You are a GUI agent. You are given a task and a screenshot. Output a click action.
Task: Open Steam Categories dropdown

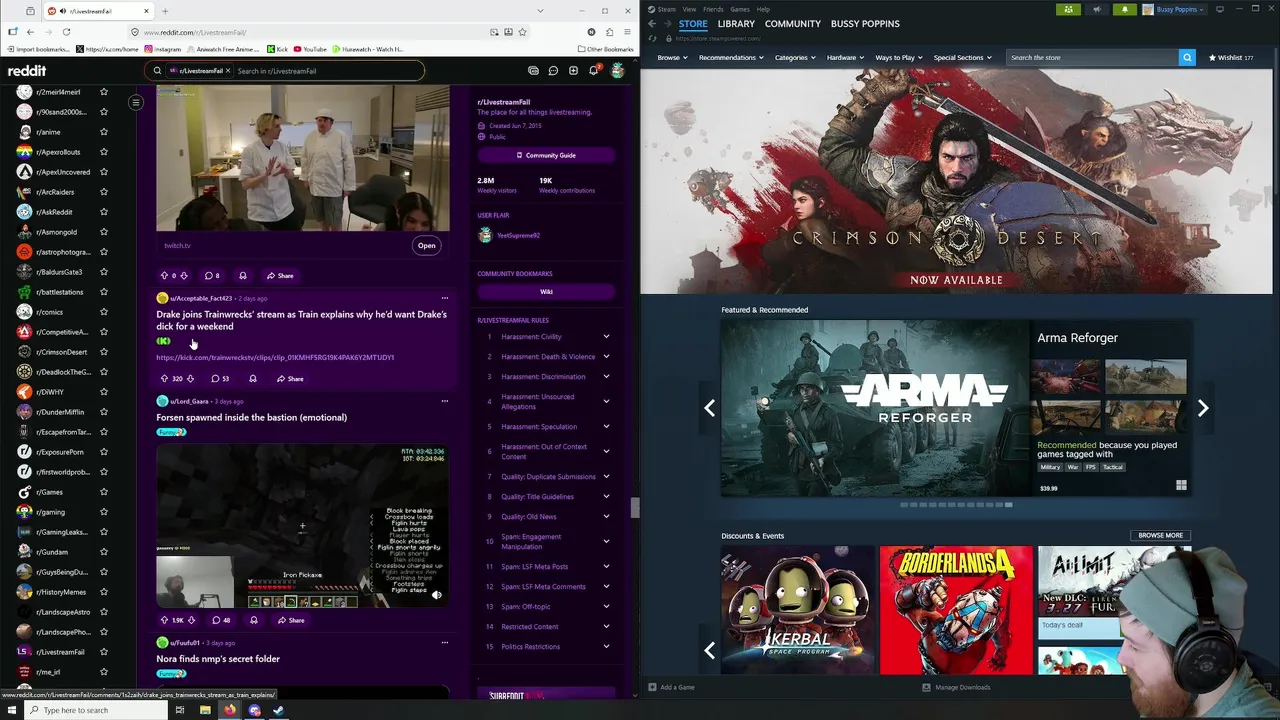(x=794, y=57)
